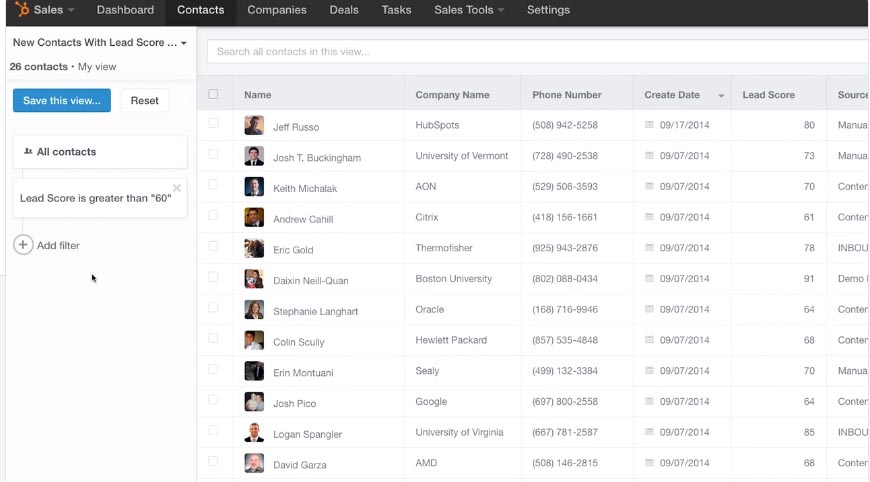Image resolution: width=870 pixels, height=482 pixels.
Task: Open Josh T. Buckingham's avatar photo
Action: pos(254,156)
